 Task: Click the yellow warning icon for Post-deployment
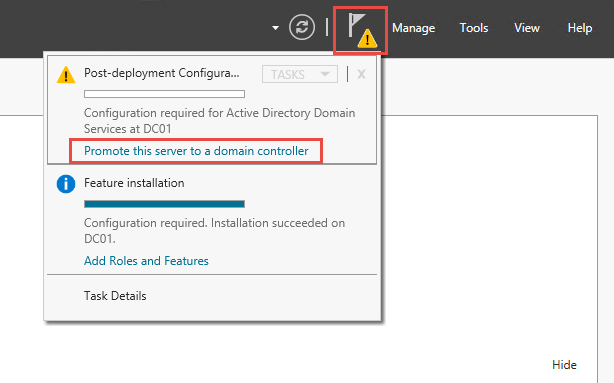[66, 75]
